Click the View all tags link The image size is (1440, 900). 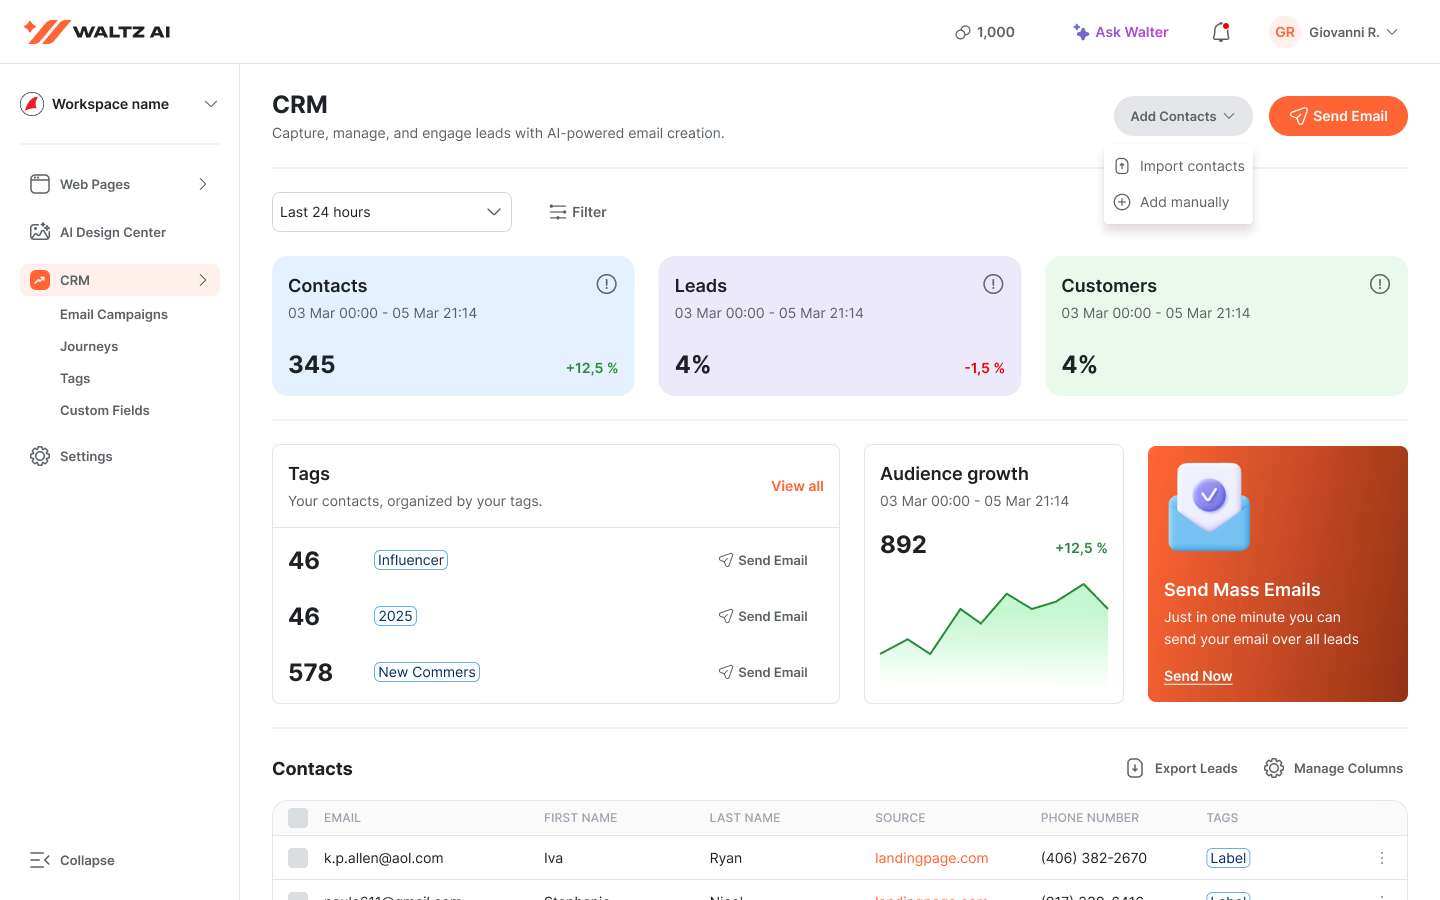[797, 486]
